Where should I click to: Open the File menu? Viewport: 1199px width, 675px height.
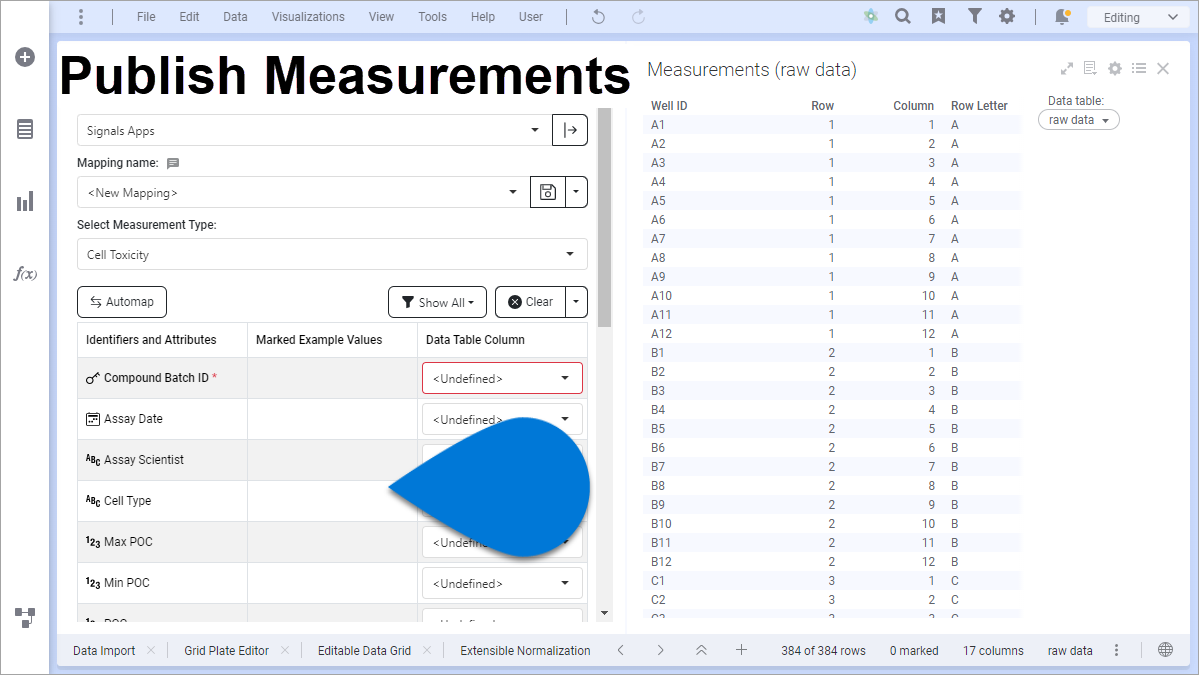pos(146,17)
